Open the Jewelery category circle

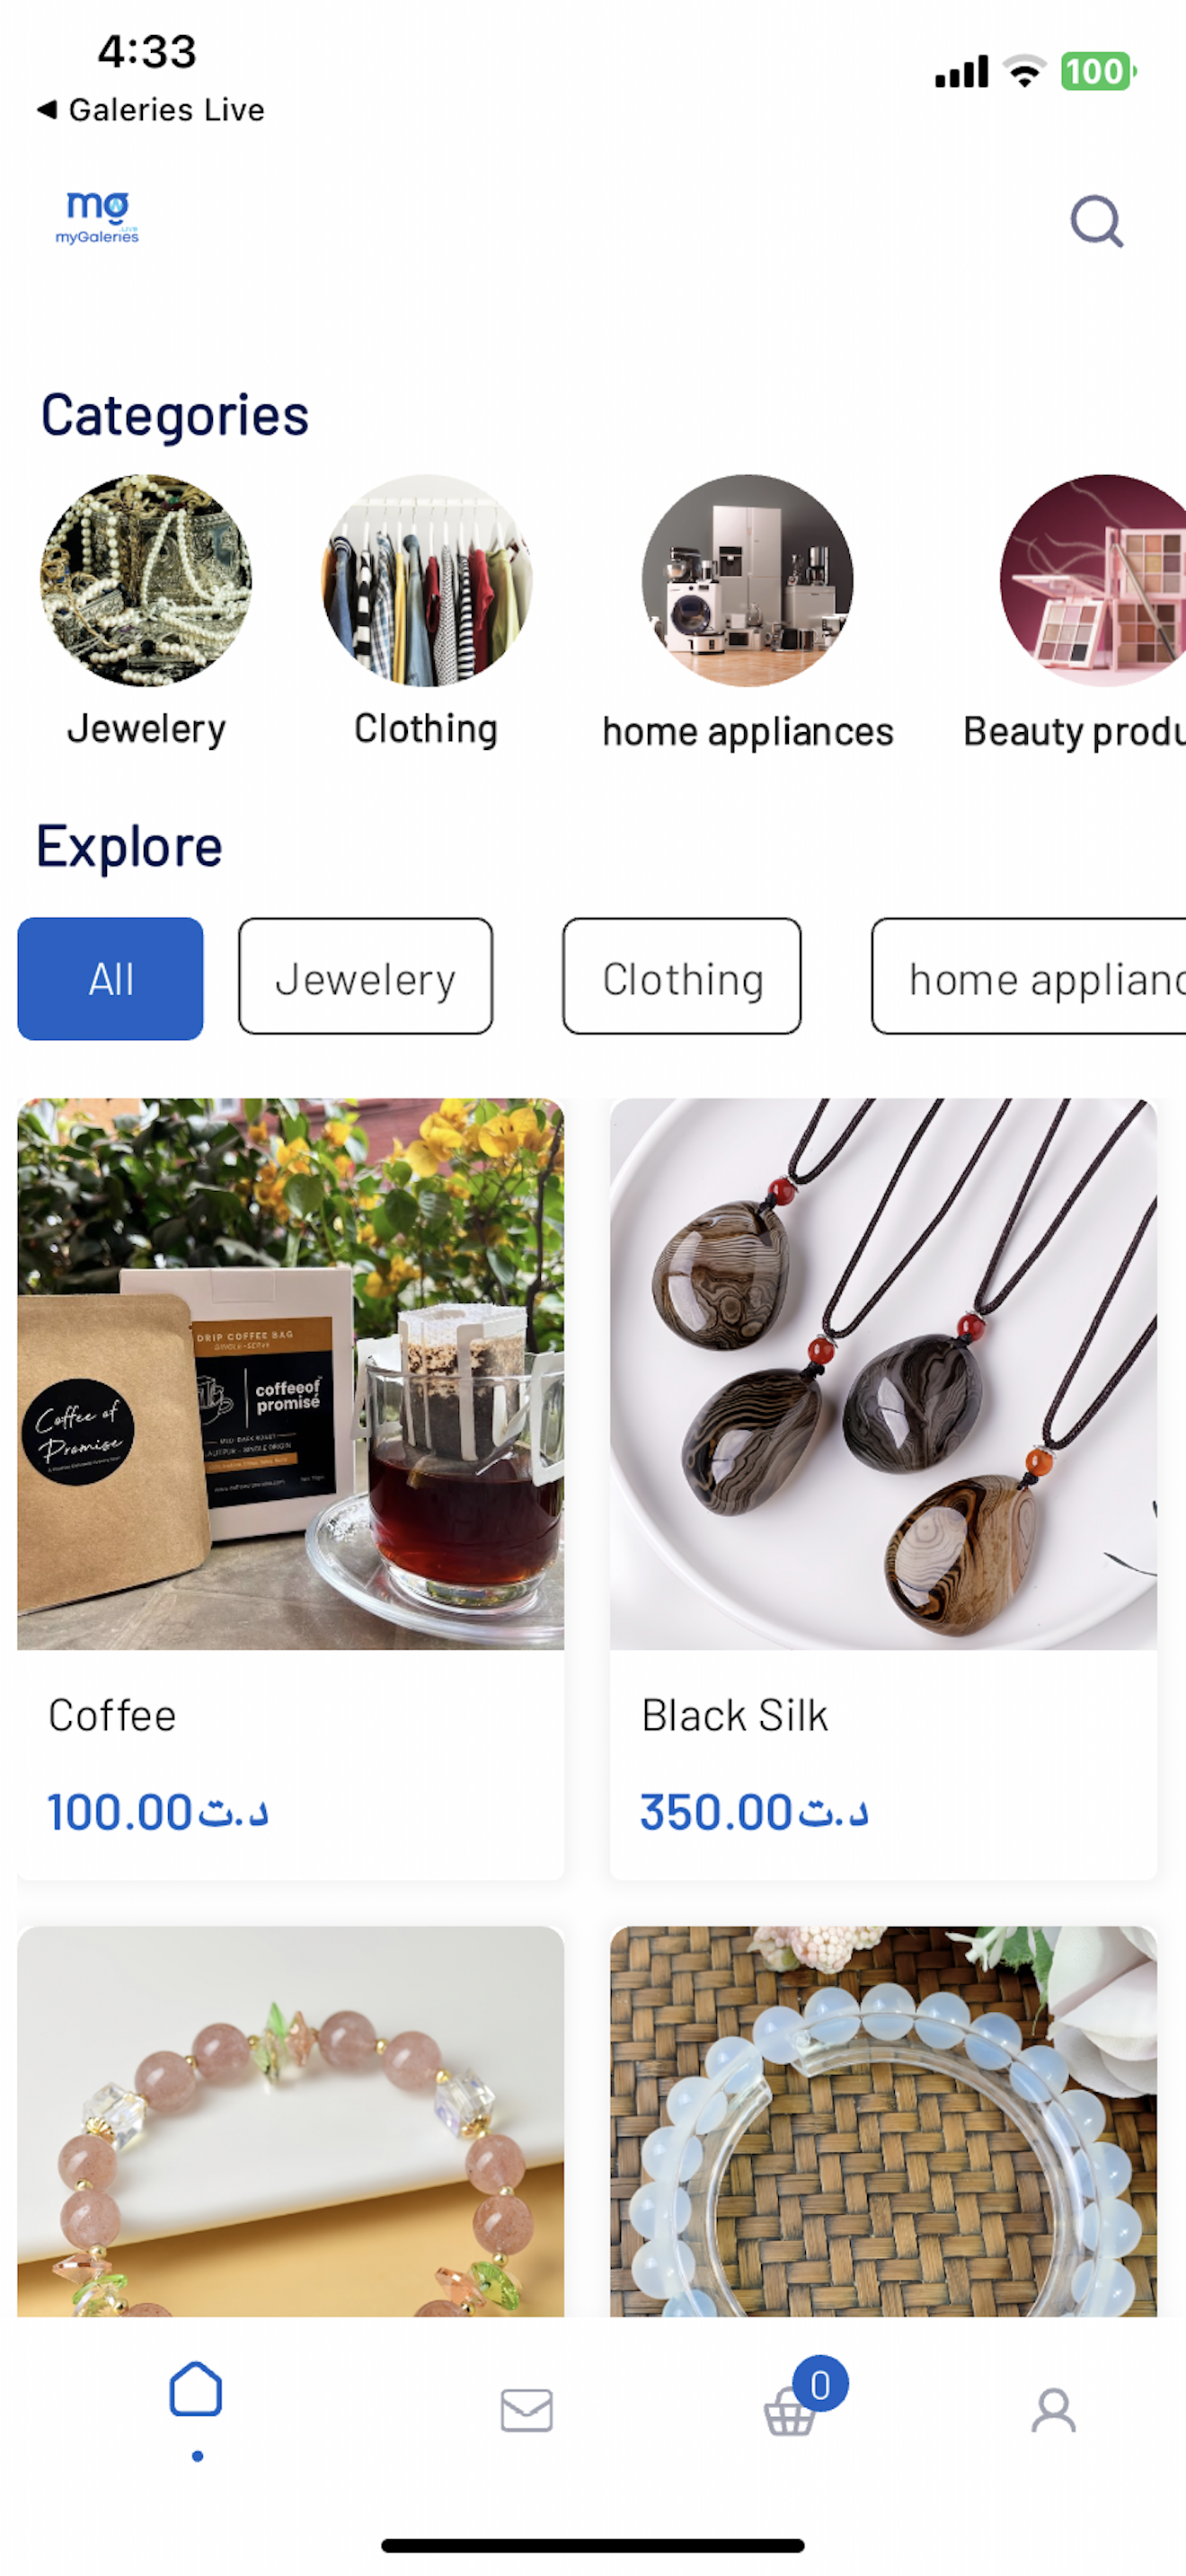click(146, 581)
